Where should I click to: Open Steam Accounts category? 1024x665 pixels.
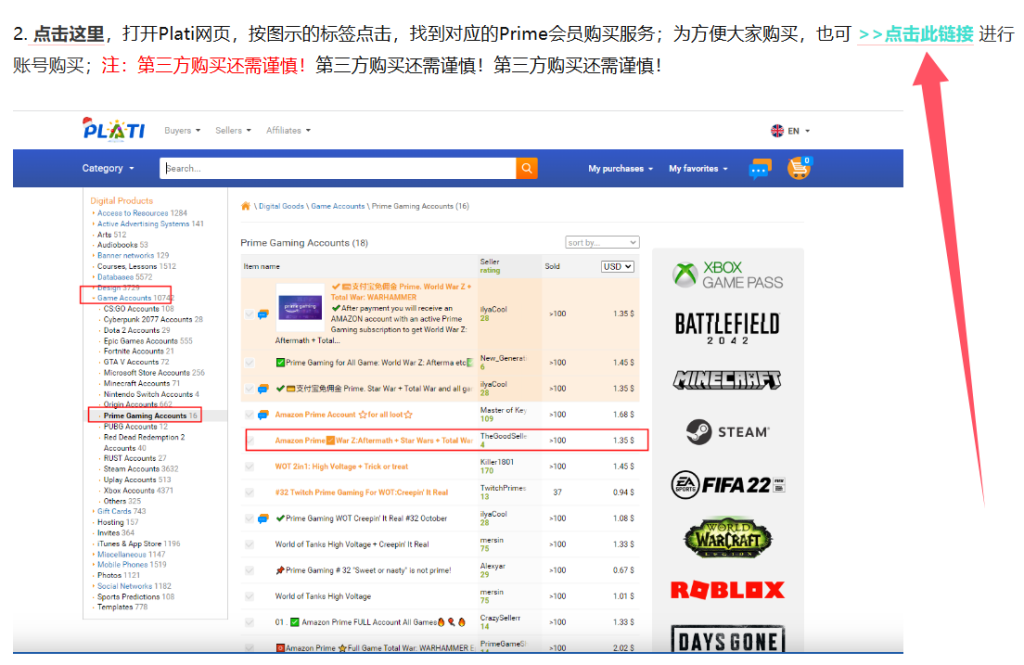131,469
